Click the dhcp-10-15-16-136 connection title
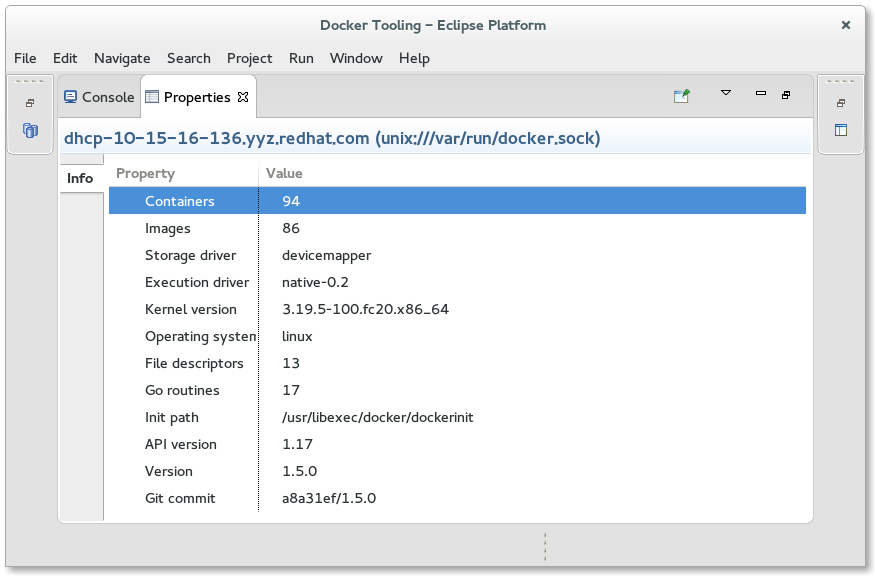The width and height of the screenshot is (875, 576). 332,138
